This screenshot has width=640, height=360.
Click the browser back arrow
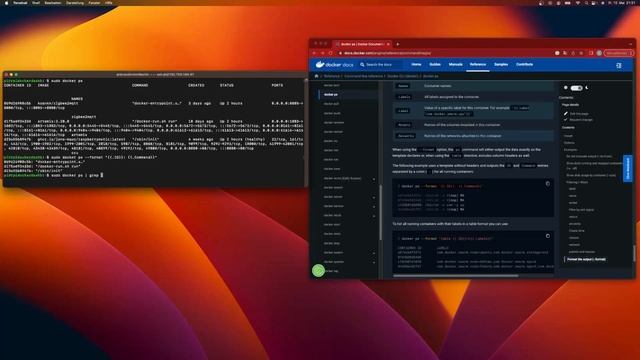pyautogui.click(x=314, y=53)
